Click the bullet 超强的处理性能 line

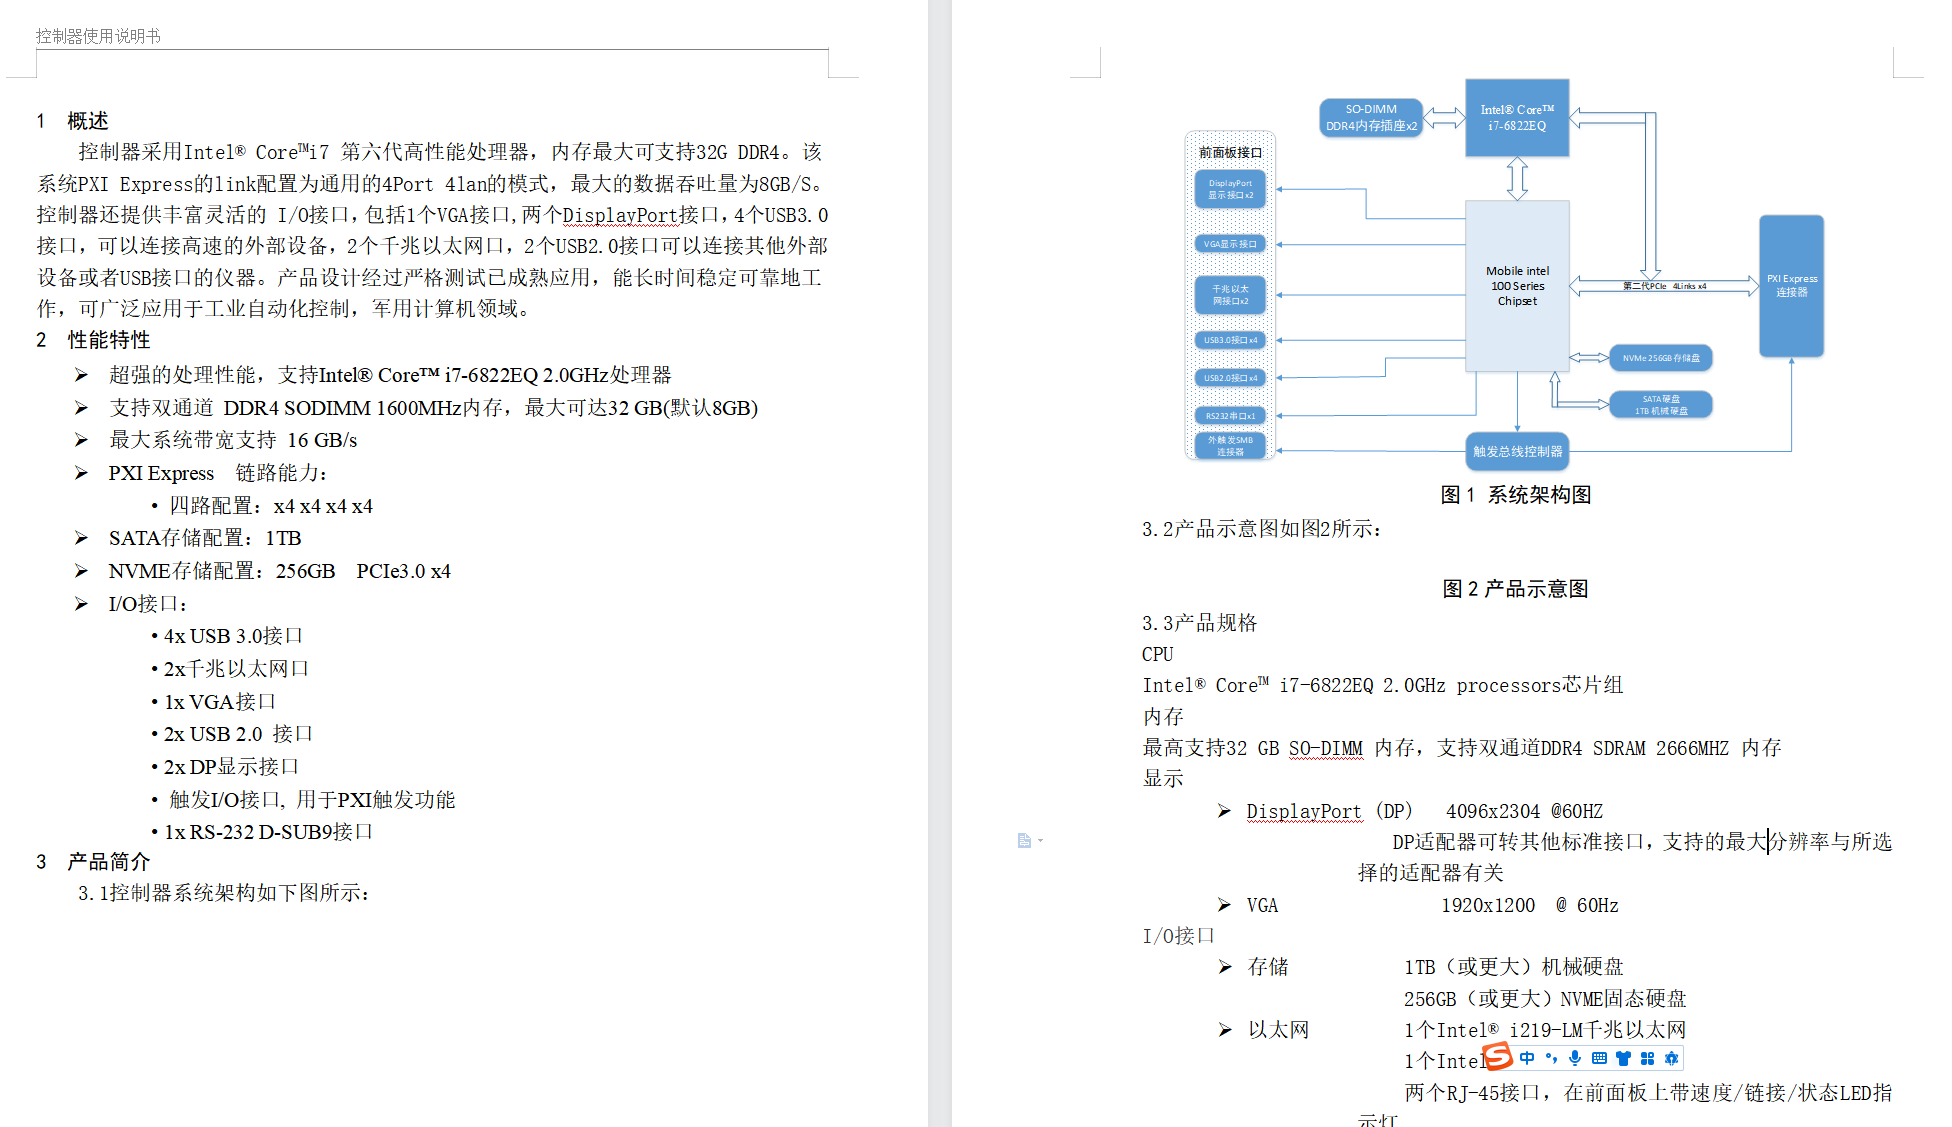click(x=390, y=375)
